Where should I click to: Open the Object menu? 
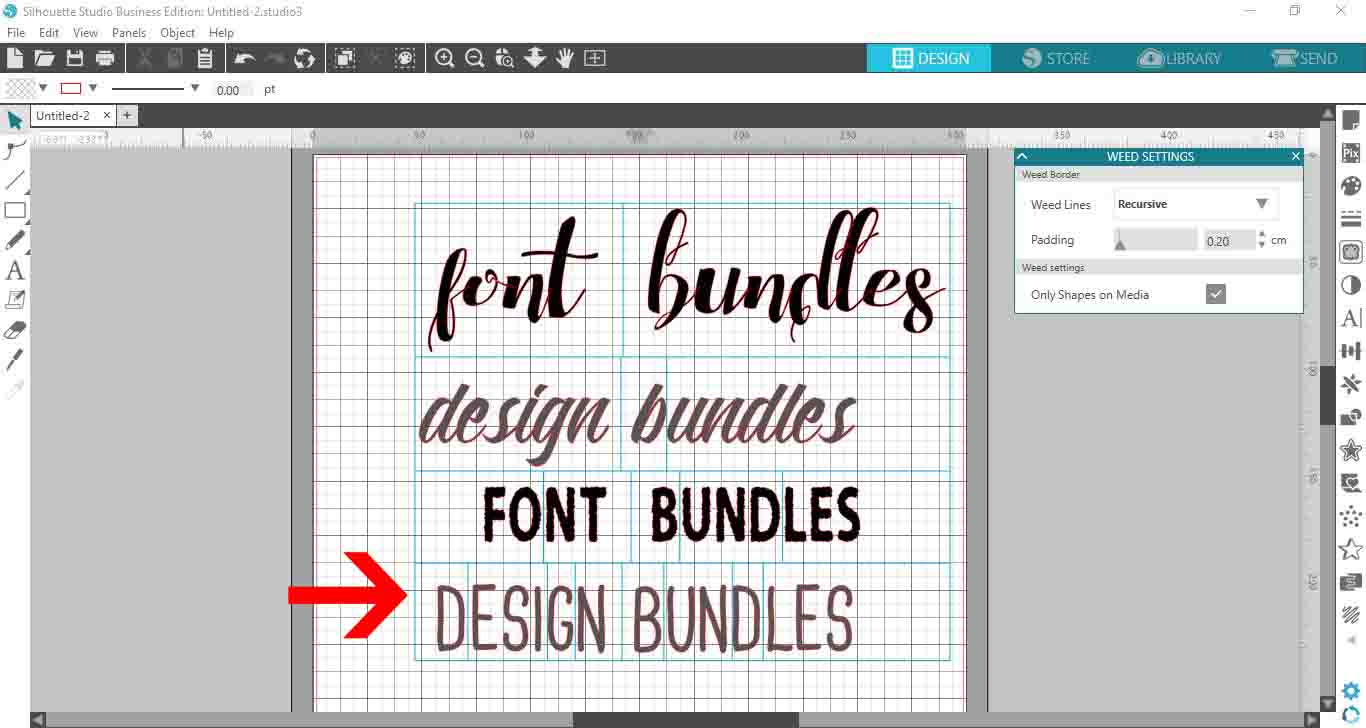[x=178, y=32]
